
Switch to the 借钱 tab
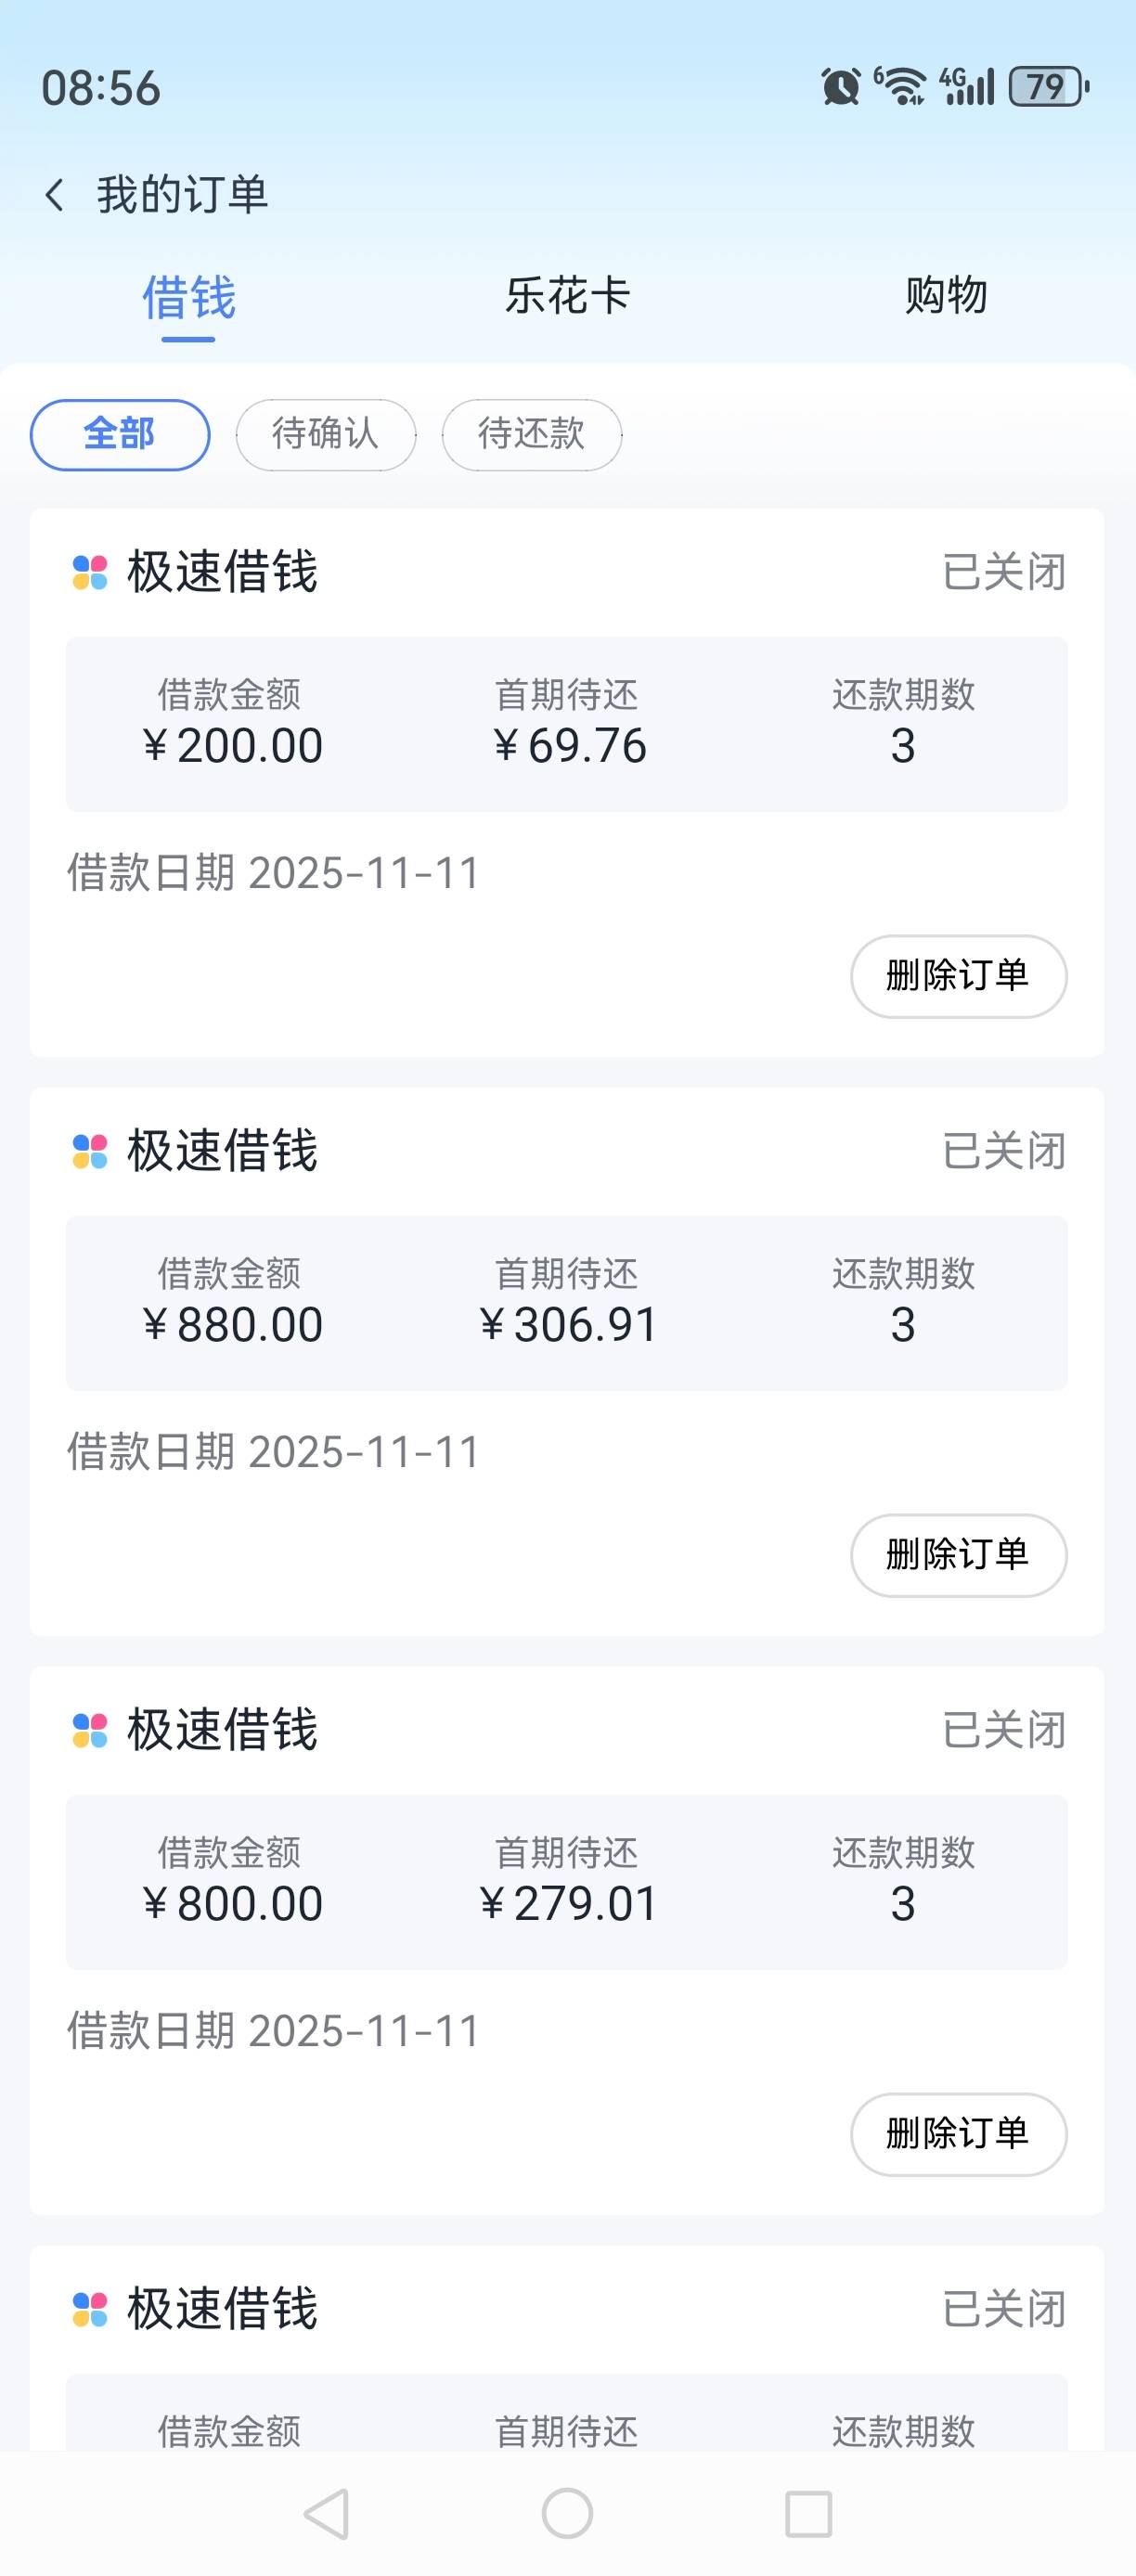pos(189,297)
